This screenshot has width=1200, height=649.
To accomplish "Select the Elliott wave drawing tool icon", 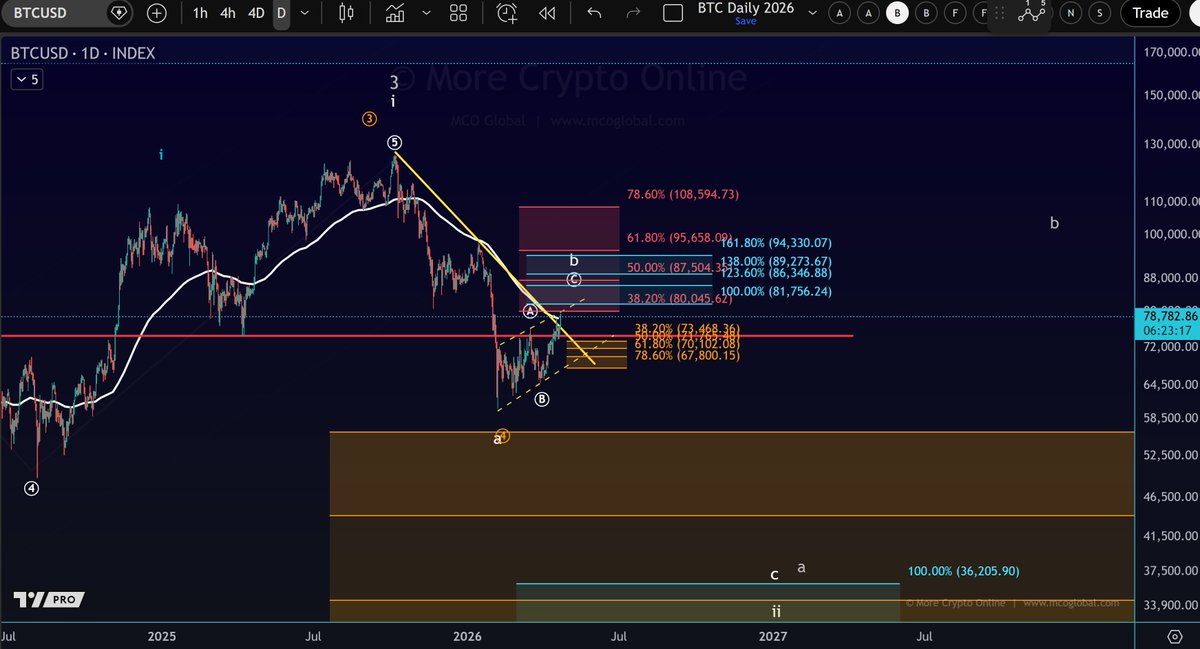I will pos(1032,13).
